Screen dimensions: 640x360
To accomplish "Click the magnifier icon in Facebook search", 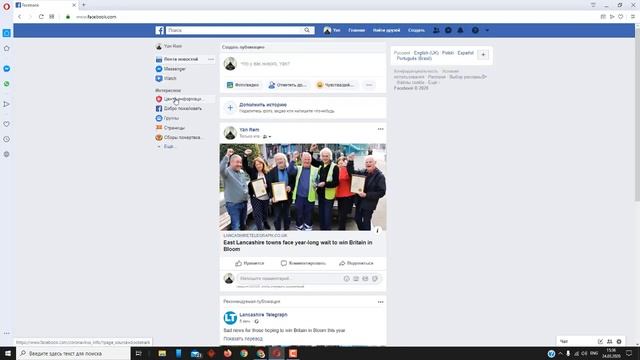I will tap(307, 30).
